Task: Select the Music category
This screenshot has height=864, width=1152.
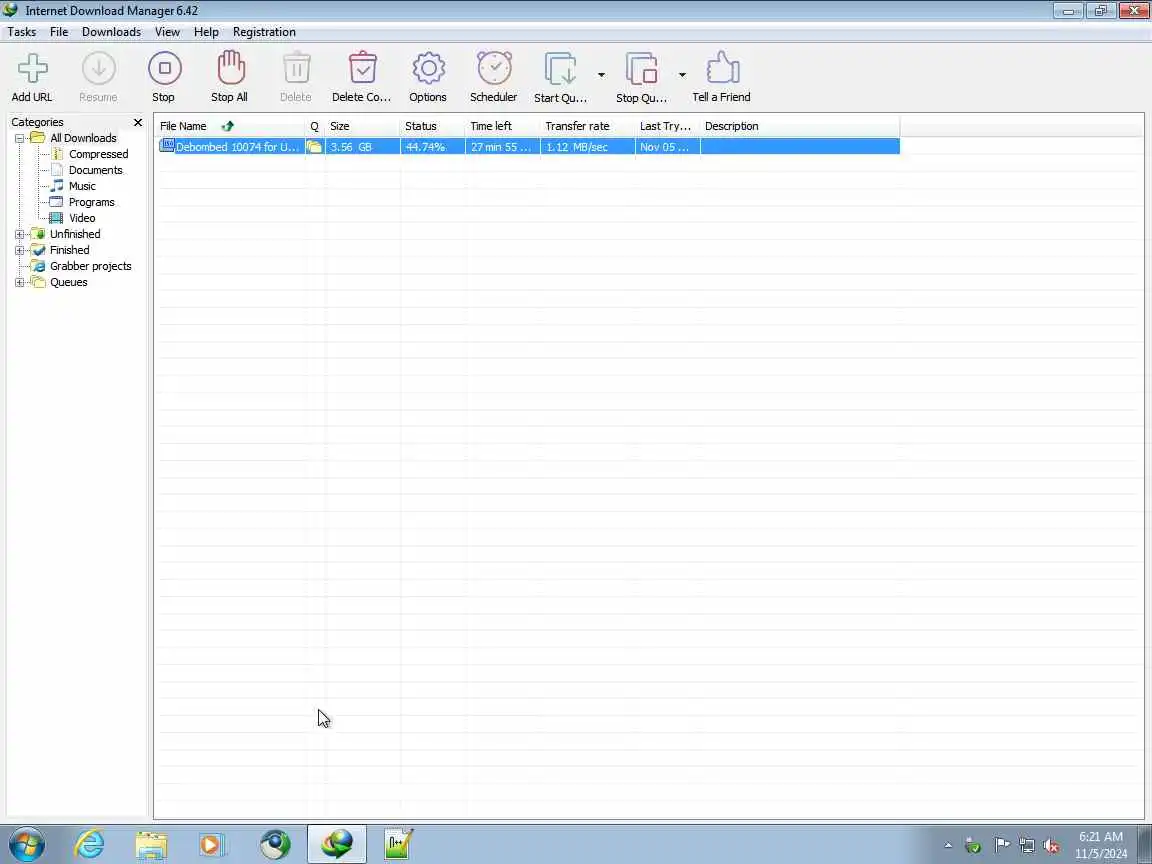Action: pyautogui.click(x=82, y=187)
